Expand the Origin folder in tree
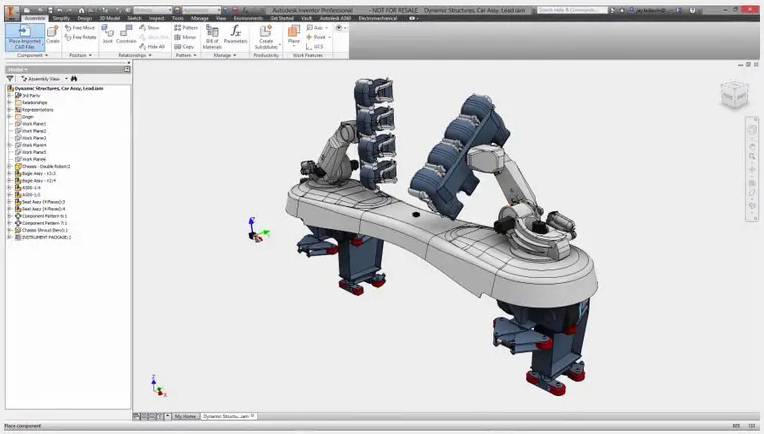 click(x=9, y=116)
